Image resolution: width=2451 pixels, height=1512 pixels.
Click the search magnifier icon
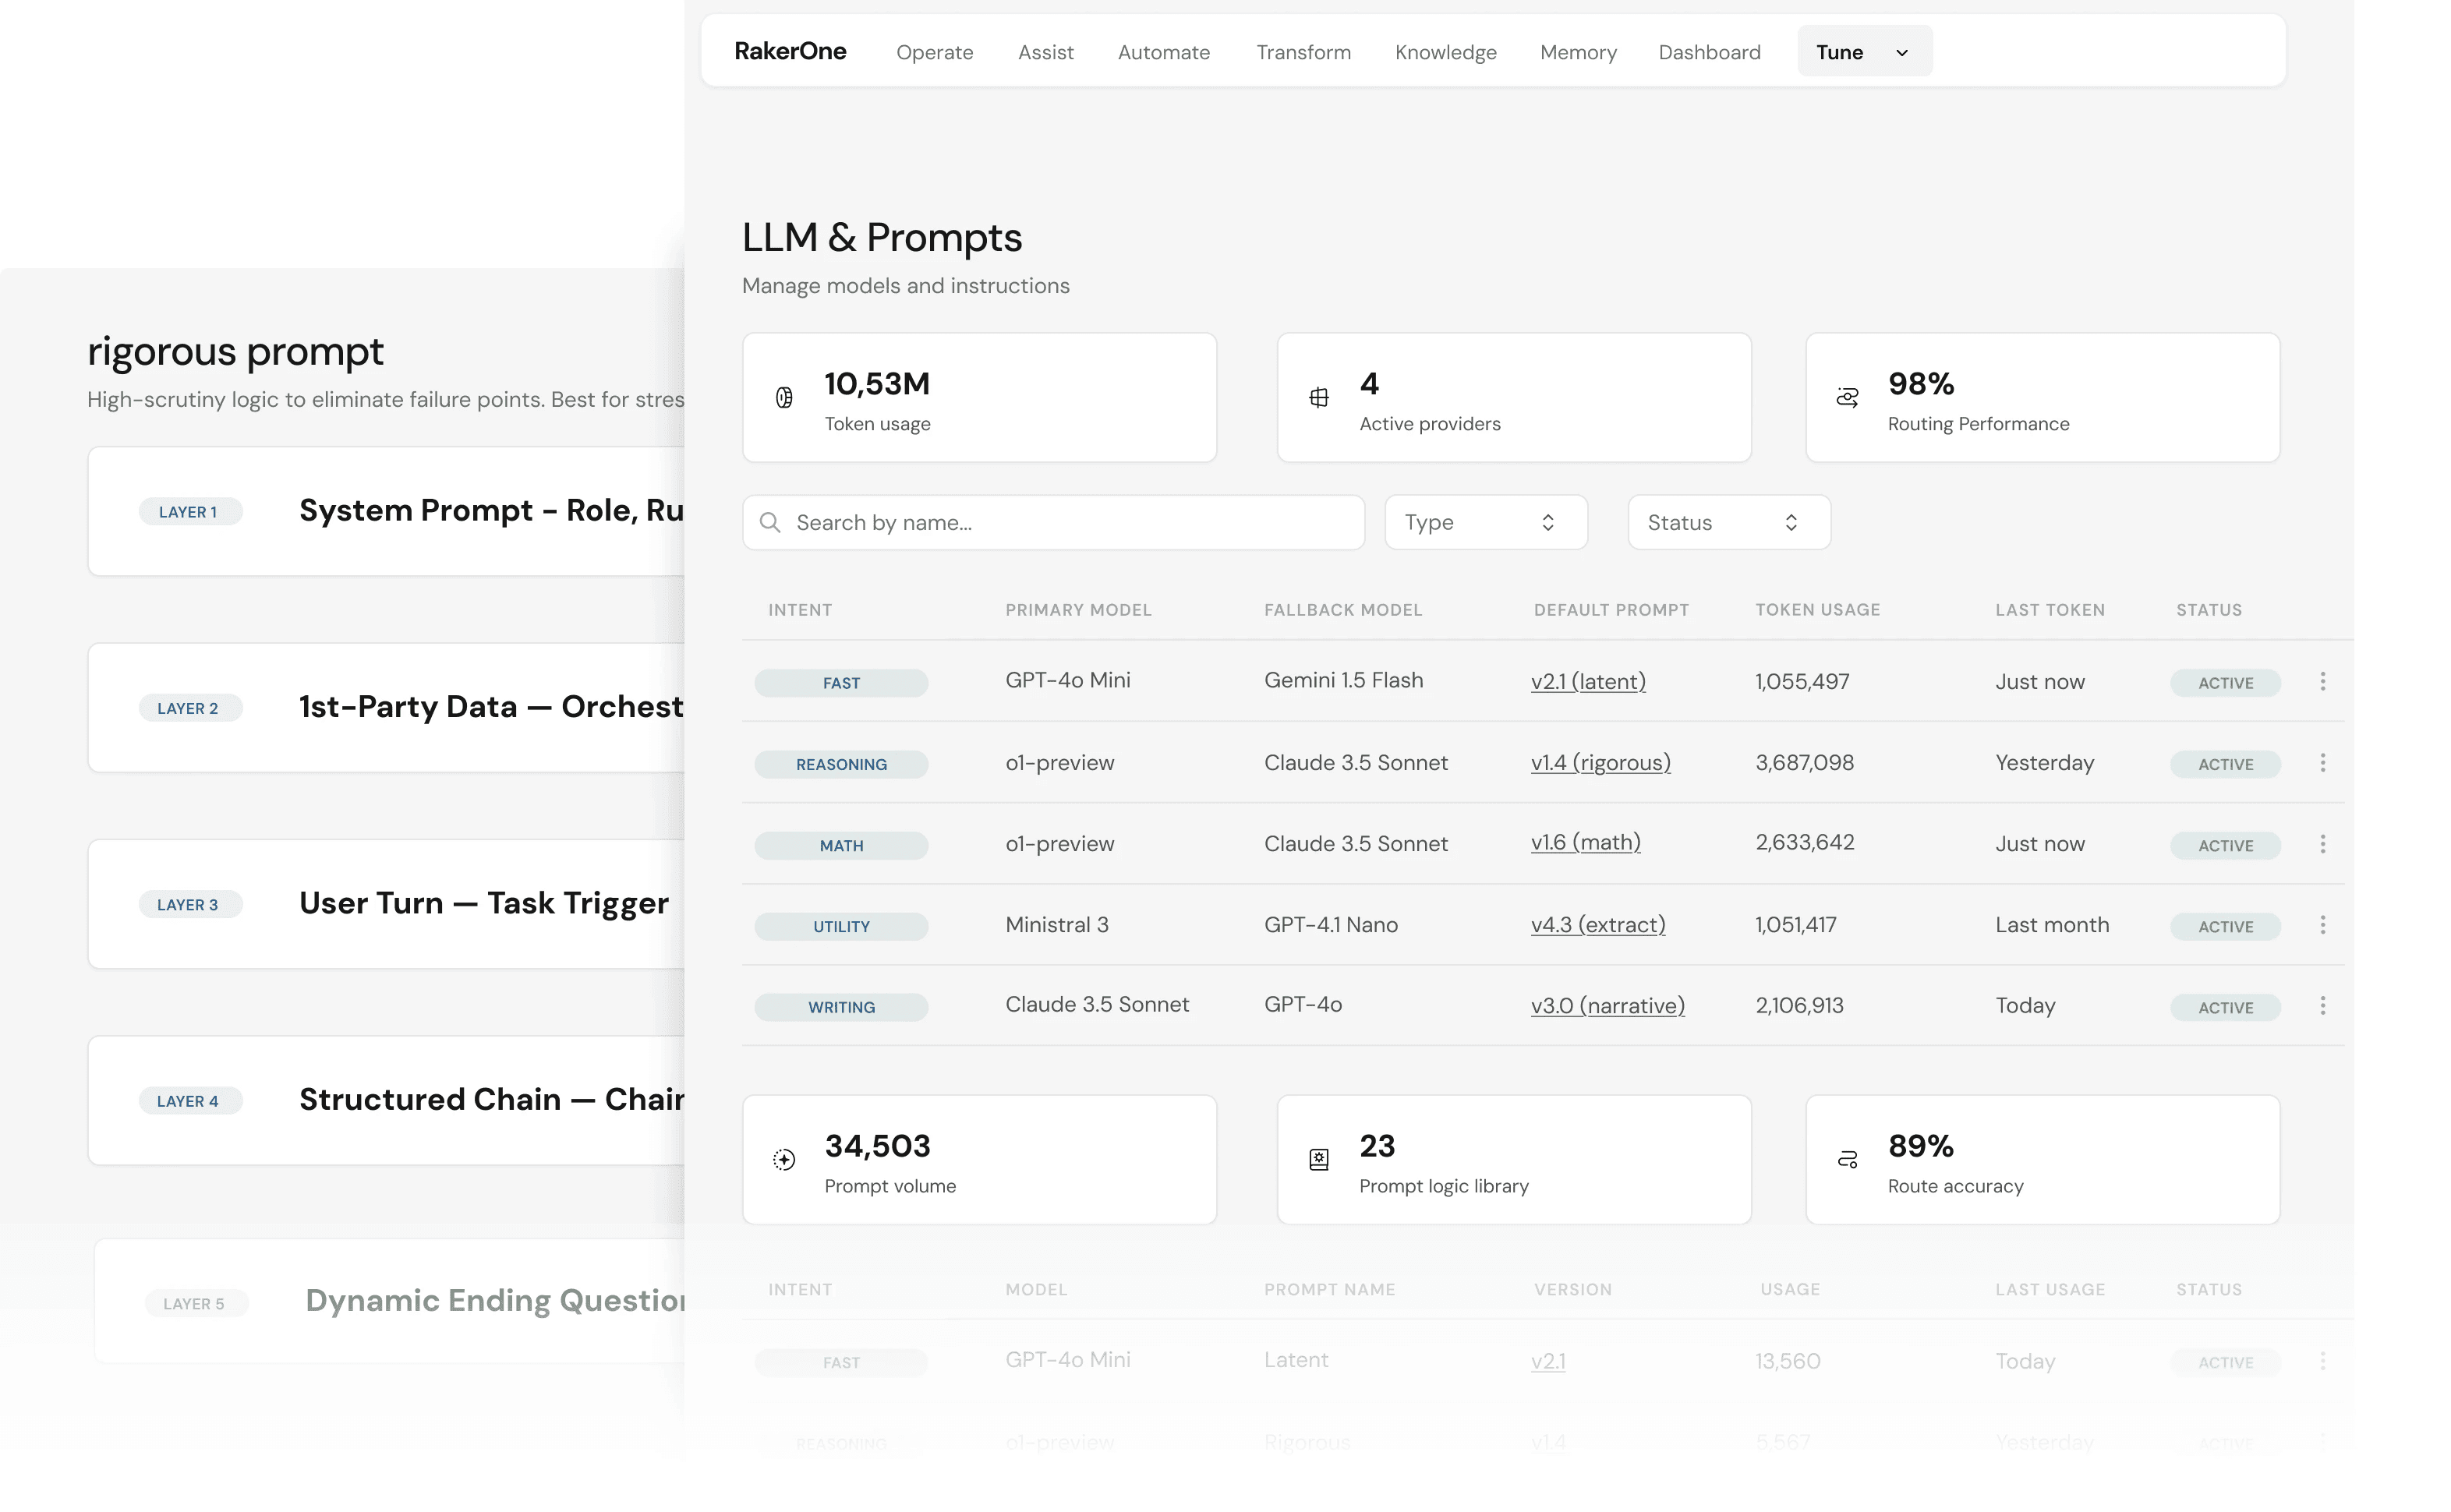[x=770, y=522]
